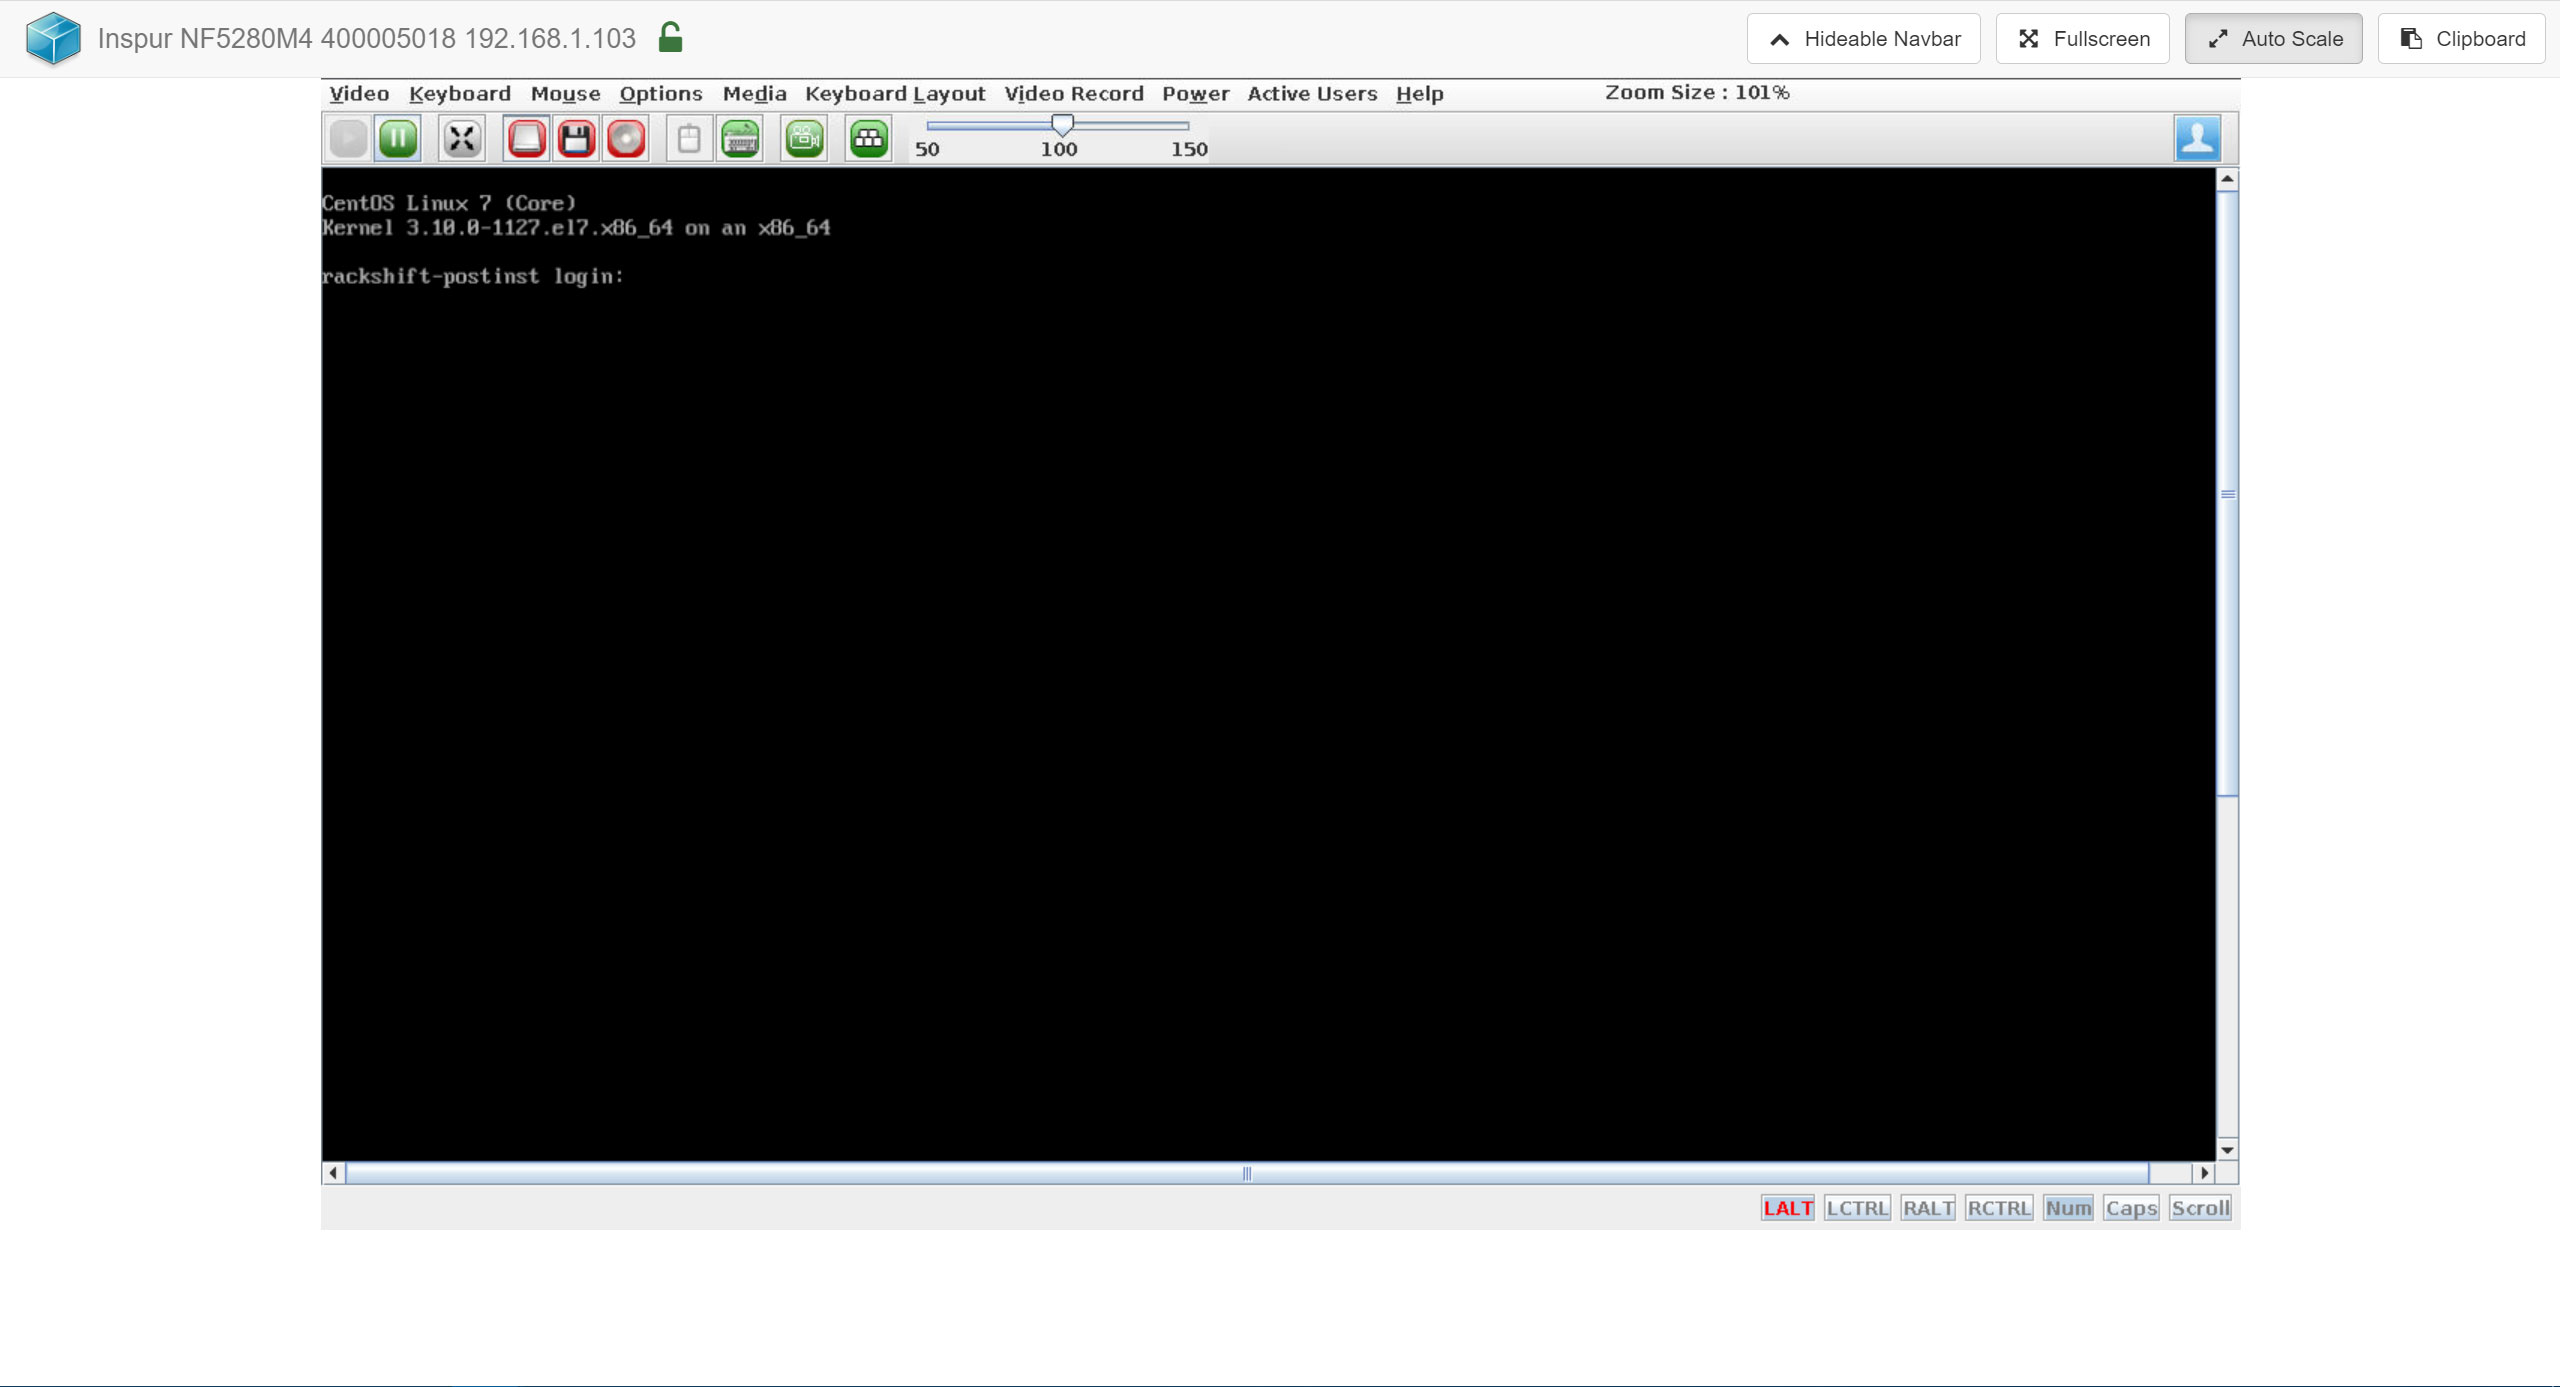Image resolution: width=2560 pixels, height=1387 pixels.
Task: Click the blue cube logo icon
Action: 53,38
